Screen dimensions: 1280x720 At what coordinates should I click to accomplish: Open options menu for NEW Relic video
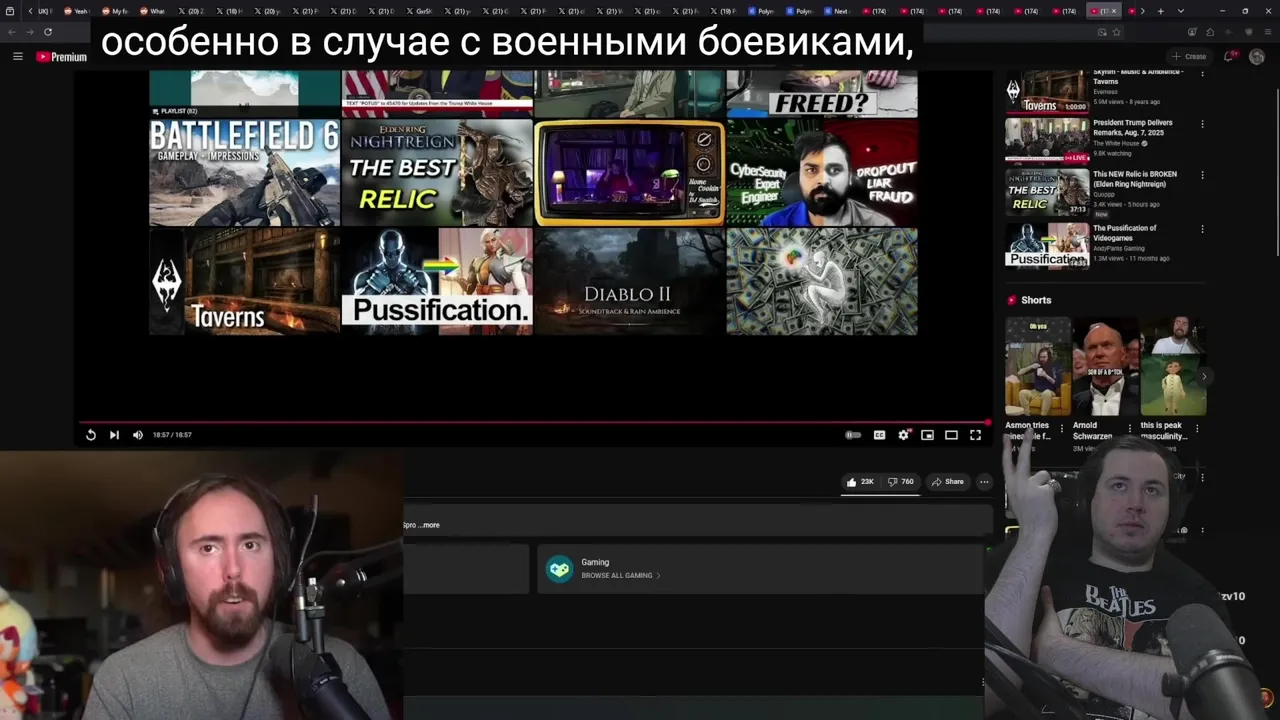tap(1202, 175)
